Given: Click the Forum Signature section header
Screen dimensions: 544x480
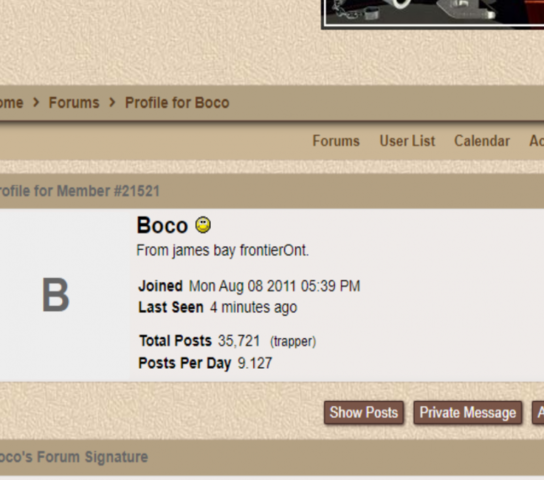Looking at the screenshot, I should (74, 457).
